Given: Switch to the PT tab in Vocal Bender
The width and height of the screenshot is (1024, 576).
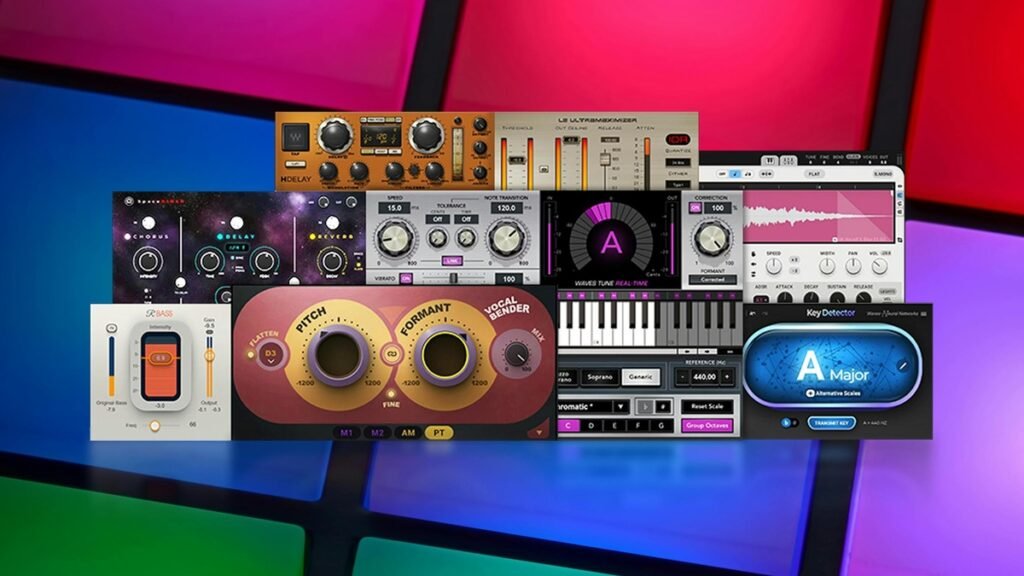Looking at the screenshot, I should pyautogui.click(x=438, y=431).
